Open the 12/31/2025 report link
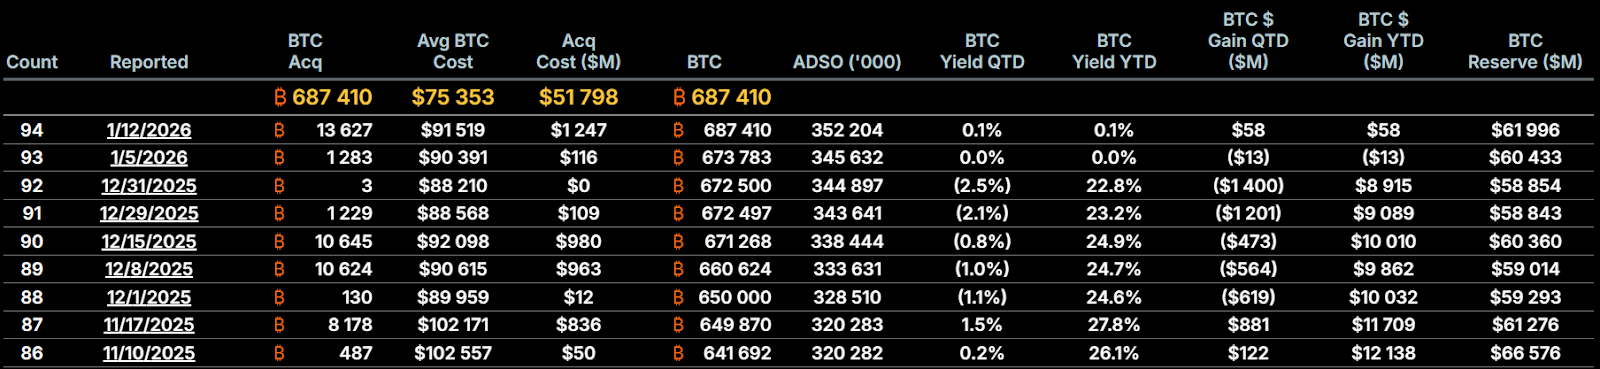Screen dimensions: 1600x369 tap(149, 186)
